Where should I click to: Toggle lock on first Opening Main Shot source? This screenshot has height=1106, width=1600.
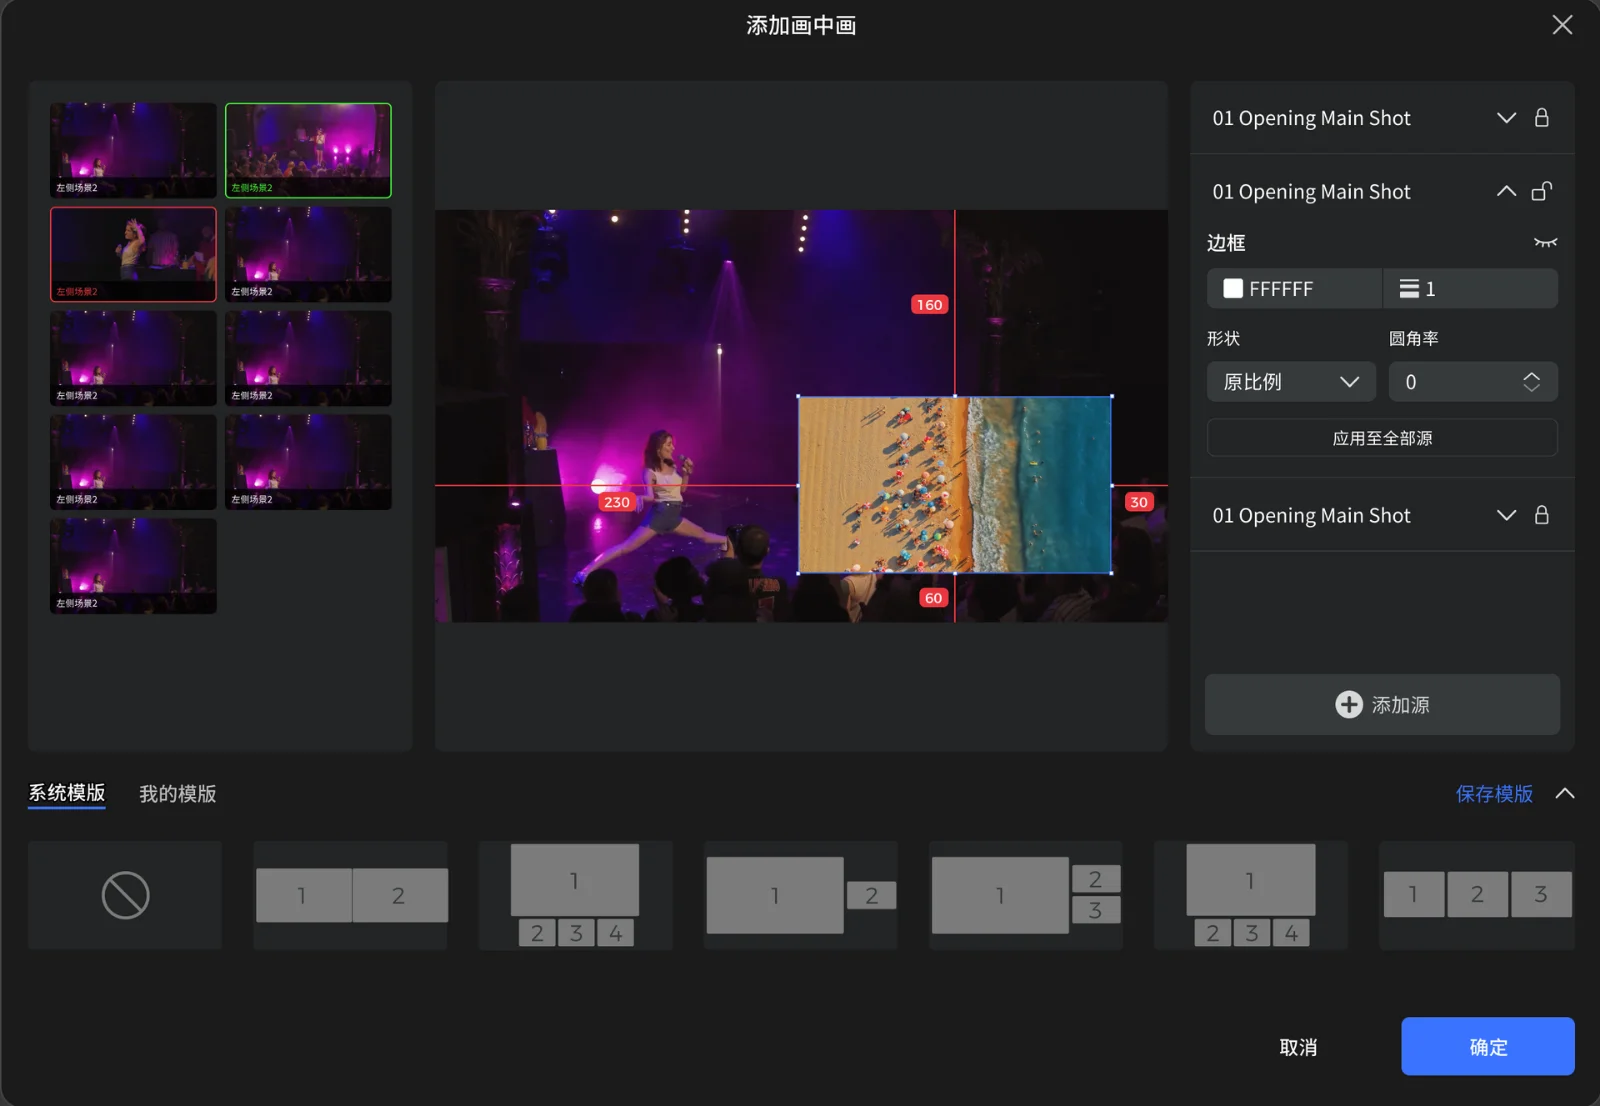[1541, 118]
